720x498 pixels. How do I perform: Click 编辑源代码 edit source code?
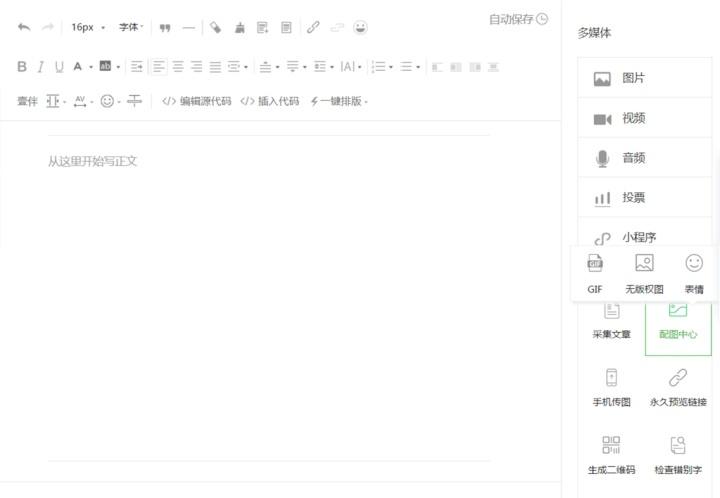point(197,101)
